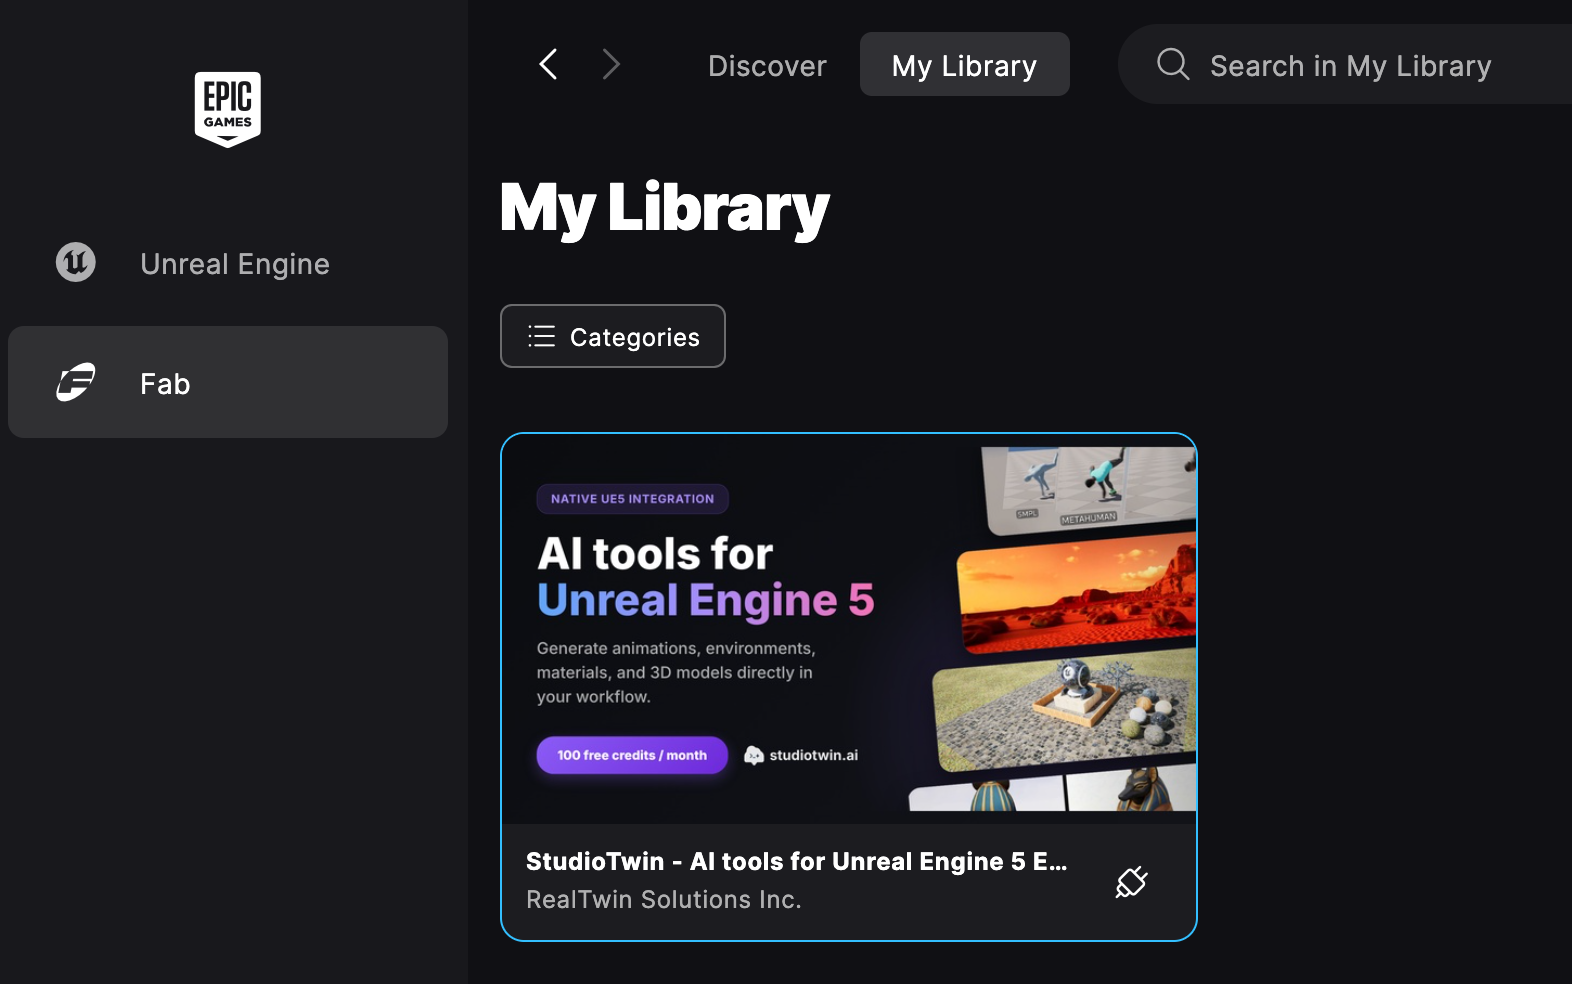Click the Fab logo icon in the sidebar
Image resolution: width=1572 pixels, height=984 pixels.
(x=76, y=382)
